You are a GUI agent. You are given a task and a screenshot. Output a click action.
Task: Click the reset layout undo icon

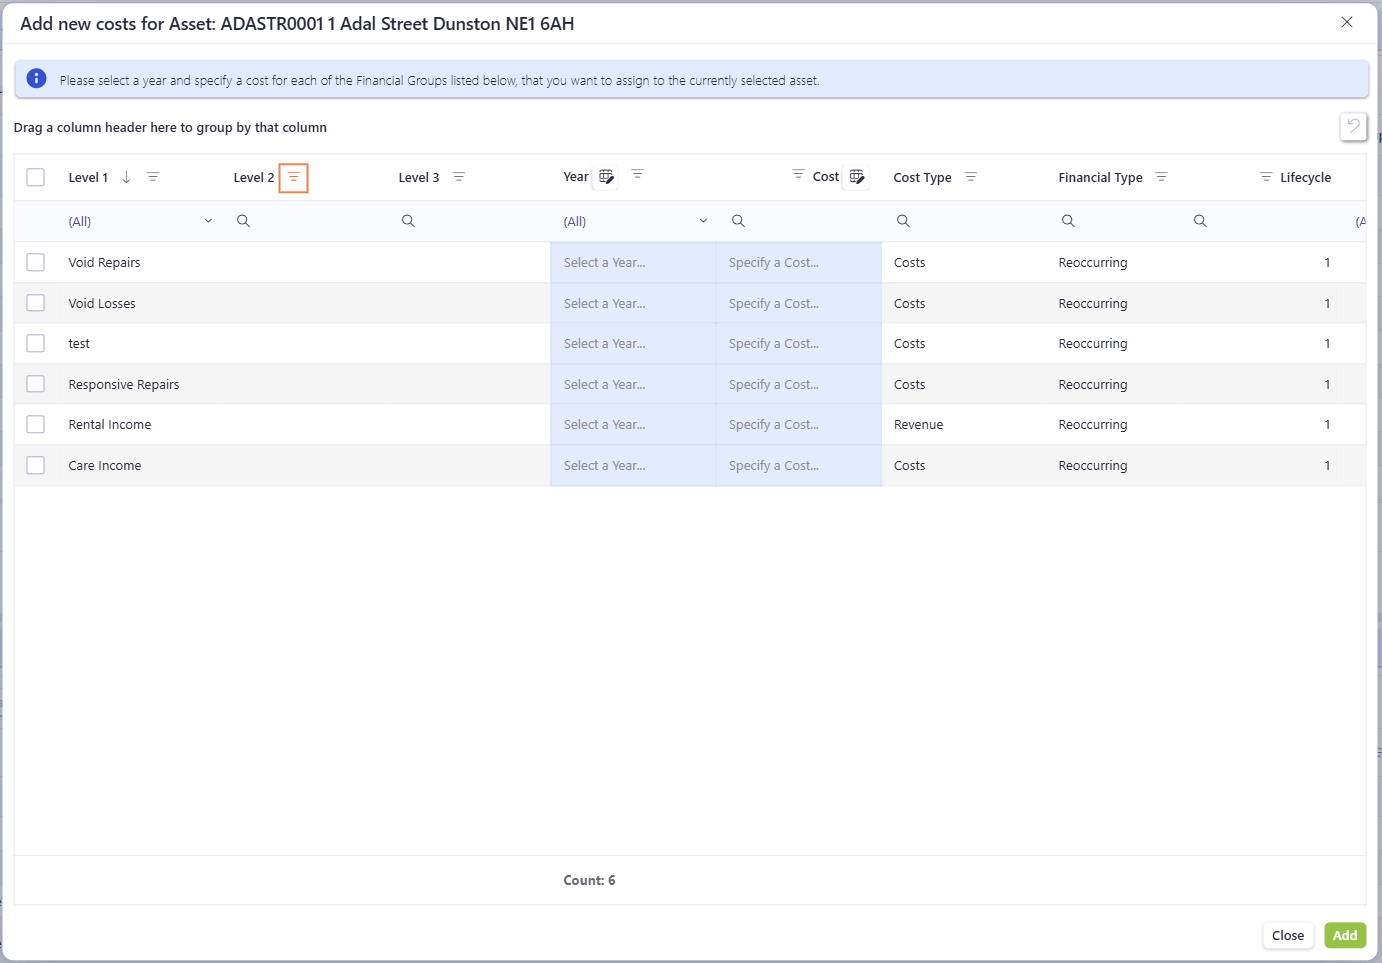coord(1353,126)
